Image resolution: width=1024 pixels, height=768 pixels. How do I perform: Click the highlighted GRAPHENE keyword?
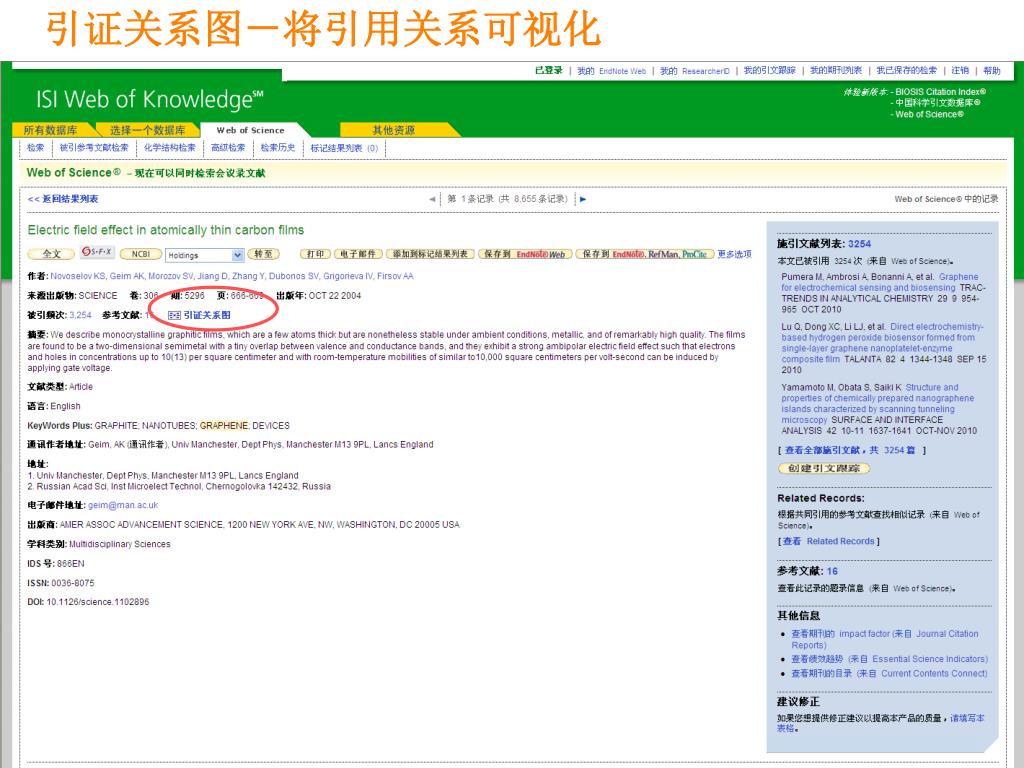(224, 426)
